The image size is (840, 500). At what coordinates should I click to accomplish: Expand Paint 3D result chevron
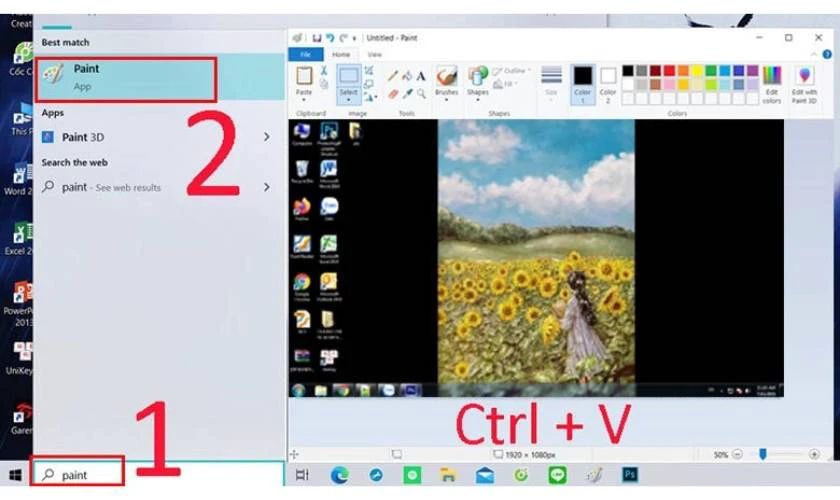click(266, 137)
